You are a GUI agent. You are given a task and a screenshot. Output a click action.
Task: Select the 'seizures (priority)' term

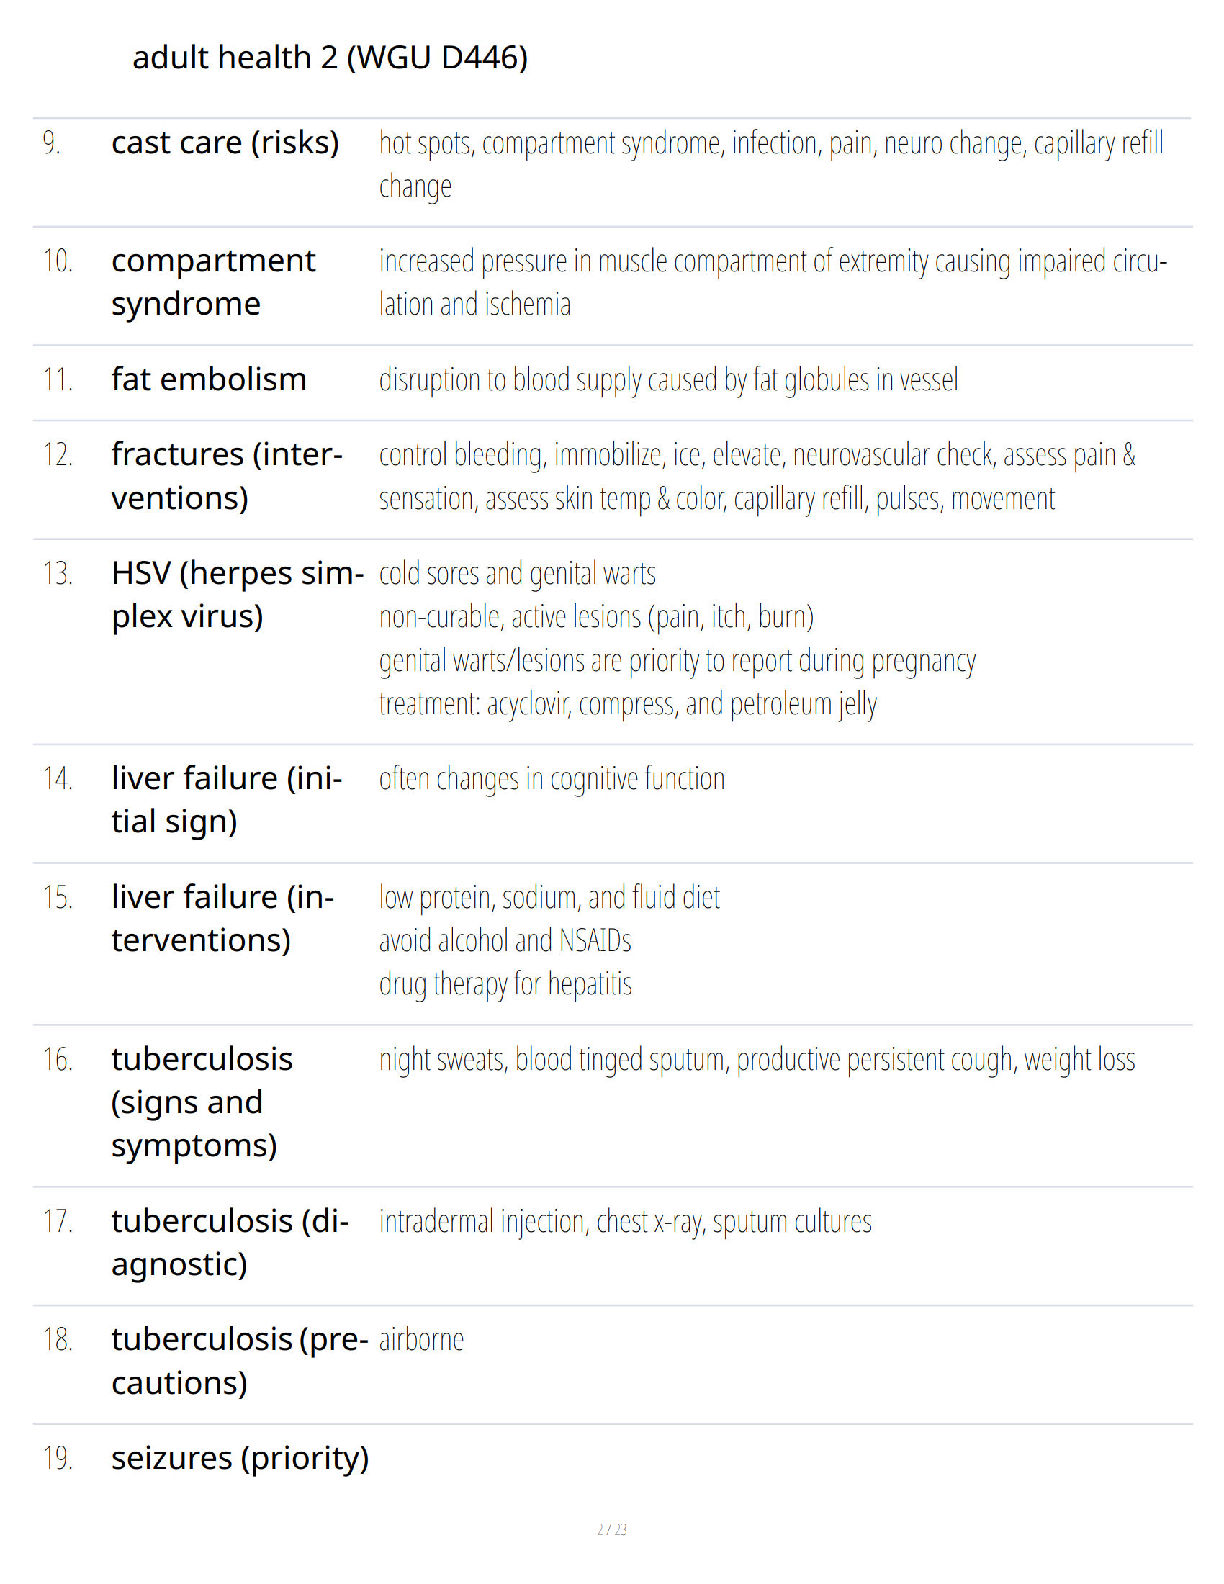240,1459
